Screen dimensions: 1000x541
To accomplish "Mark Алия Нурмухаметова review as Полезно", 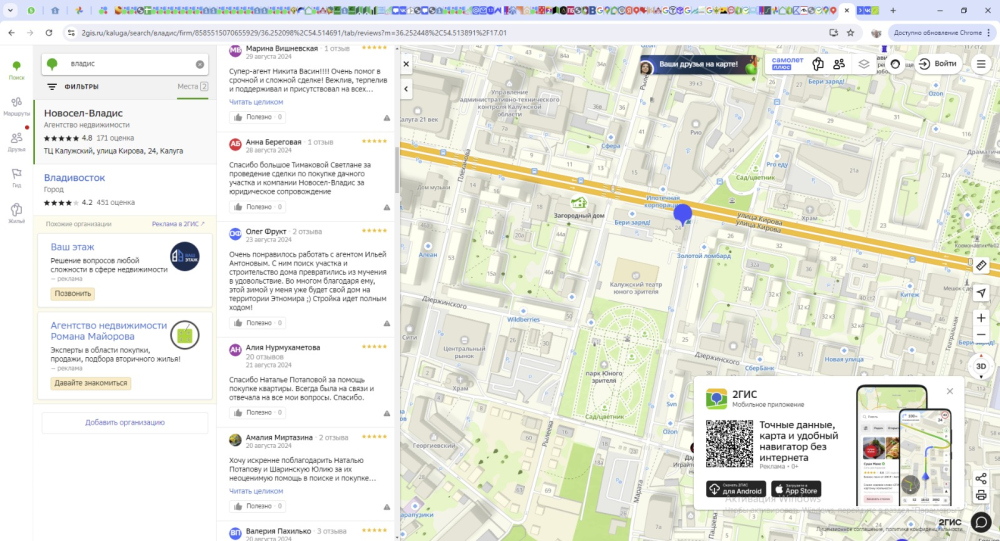I will (258, 413).
